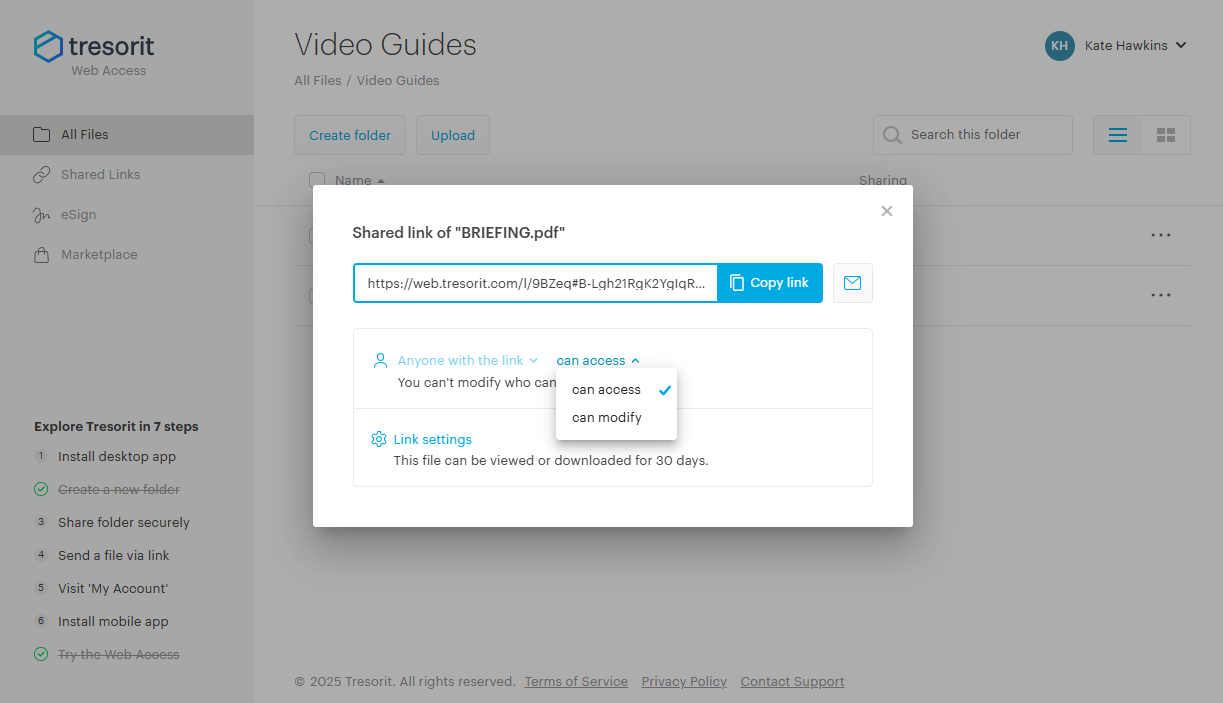Viewport: 1223px width, 703px height.
Task: Open the Privacy Policy link
Action: coord(684,681)
